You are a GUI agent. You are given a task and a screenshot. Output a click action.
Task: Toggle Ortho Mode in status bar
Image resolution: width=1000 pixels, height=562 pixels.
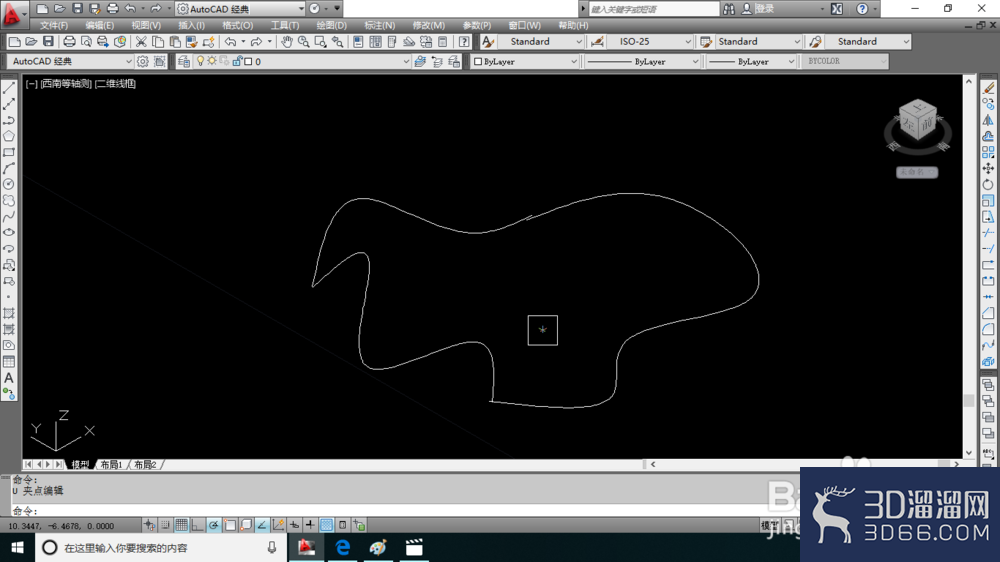tap(198, 525)
